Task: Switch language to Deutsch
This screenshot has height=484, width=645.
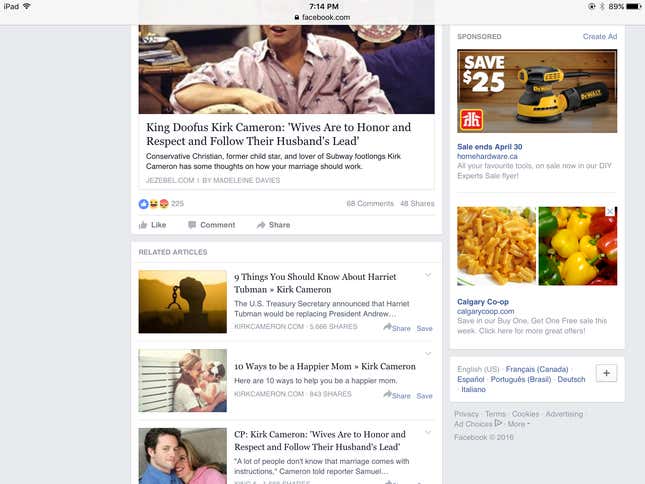Action: pyautogui.click(x=571, y=379)
